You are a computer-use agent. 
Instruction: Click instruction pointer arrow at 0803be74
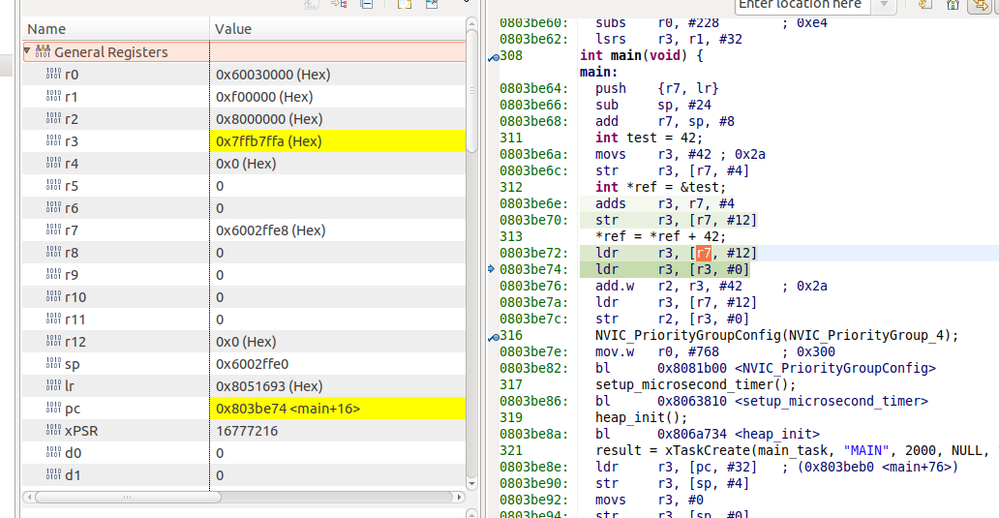coord(492,270)
